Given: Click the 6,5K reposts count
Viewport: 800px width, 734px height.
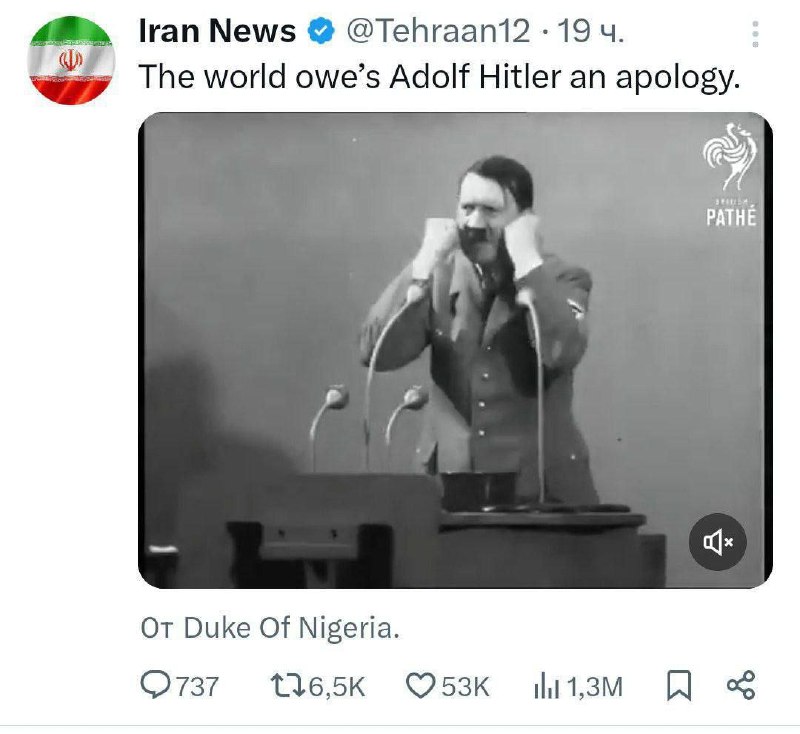Looking at the screenshot, I should pyautogui.click(x=333, y=686).
